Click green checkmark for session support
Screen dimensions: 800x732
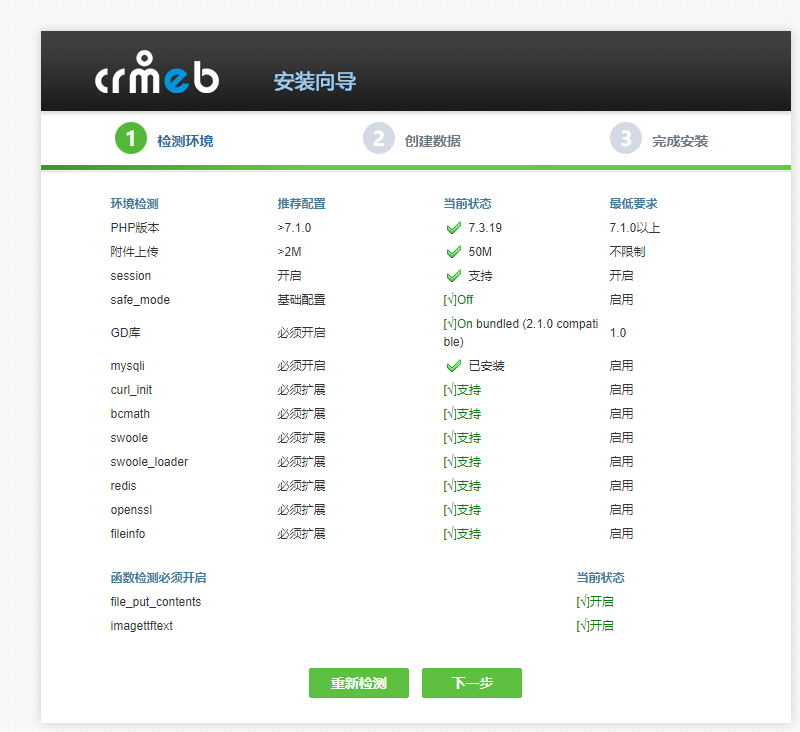pyautogui.click(x=454, y=276)
